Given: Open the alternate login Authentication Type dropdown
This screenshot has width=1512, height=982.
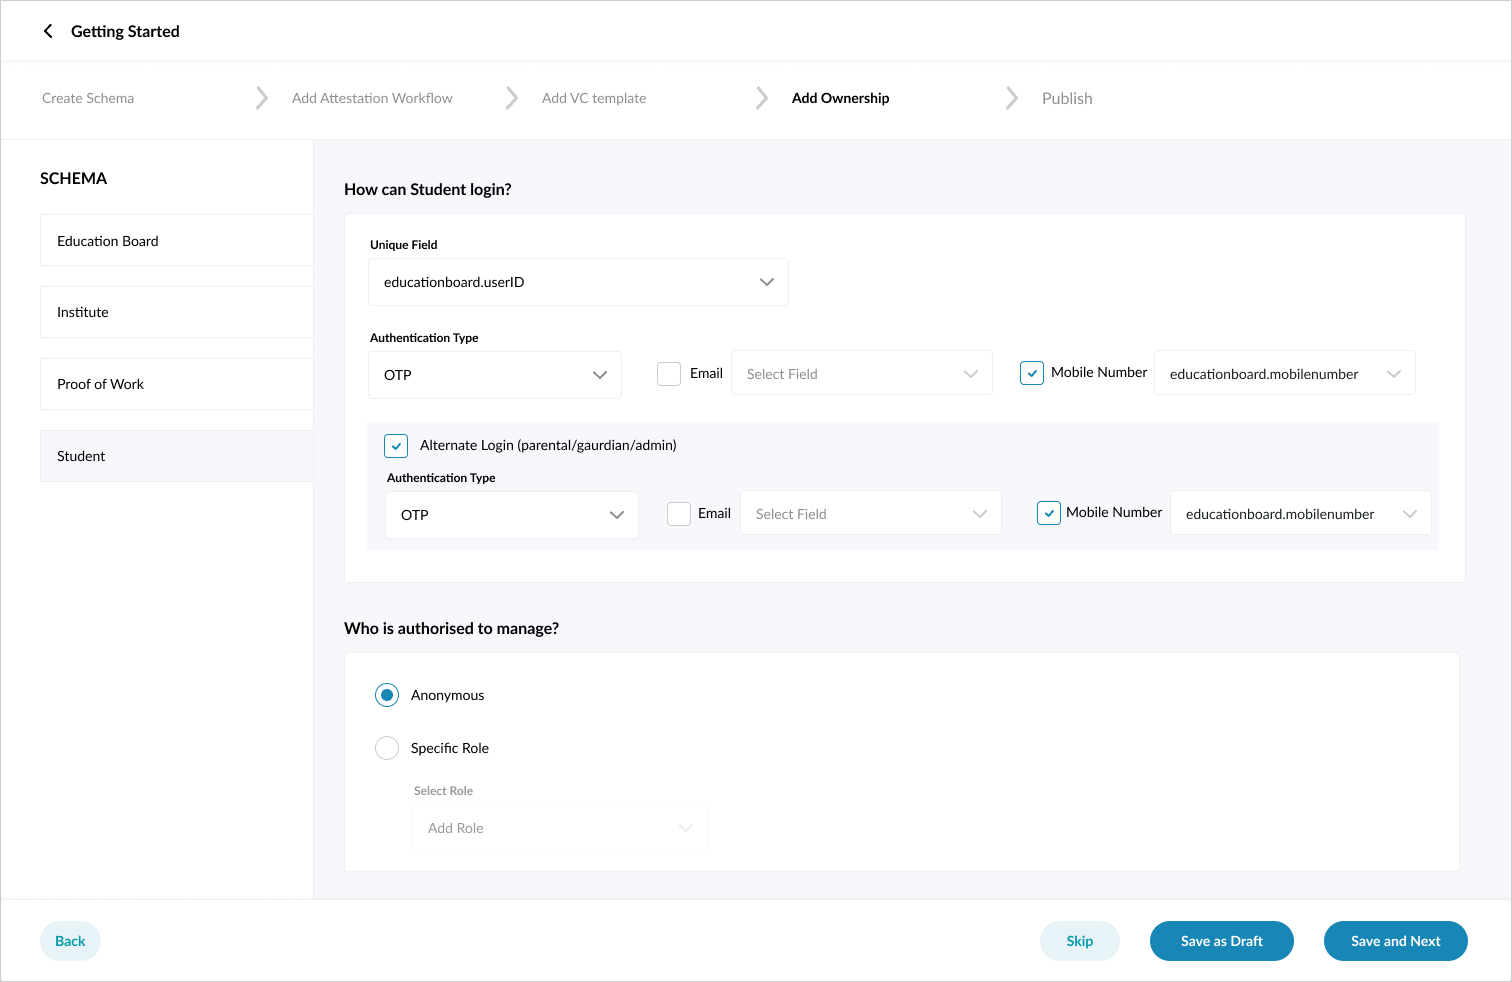Looking at the screenshot, I should (x=511, y=514).
